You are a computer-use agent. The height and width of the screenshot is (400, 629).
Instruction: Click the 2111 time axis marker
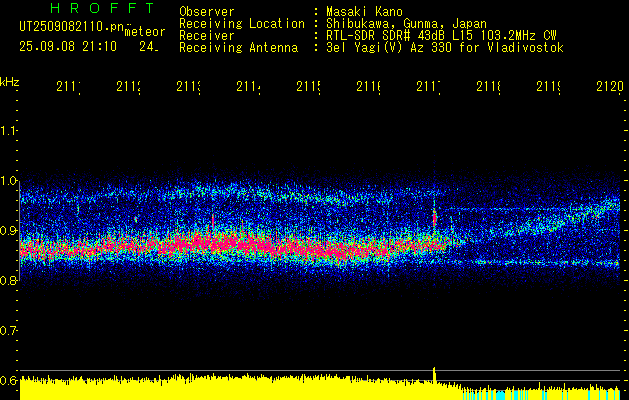(69, 87)
